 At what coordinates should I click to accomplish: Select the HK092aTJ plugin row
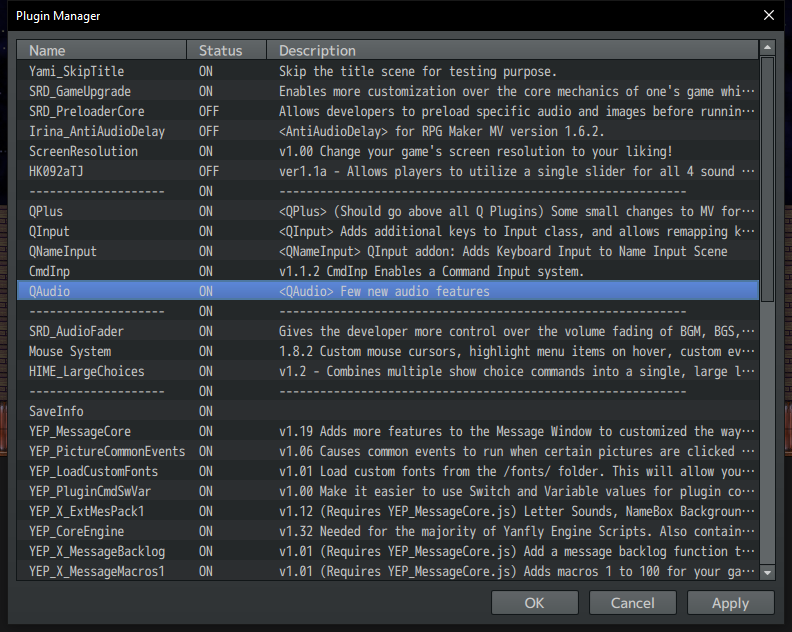click(387, 171)
